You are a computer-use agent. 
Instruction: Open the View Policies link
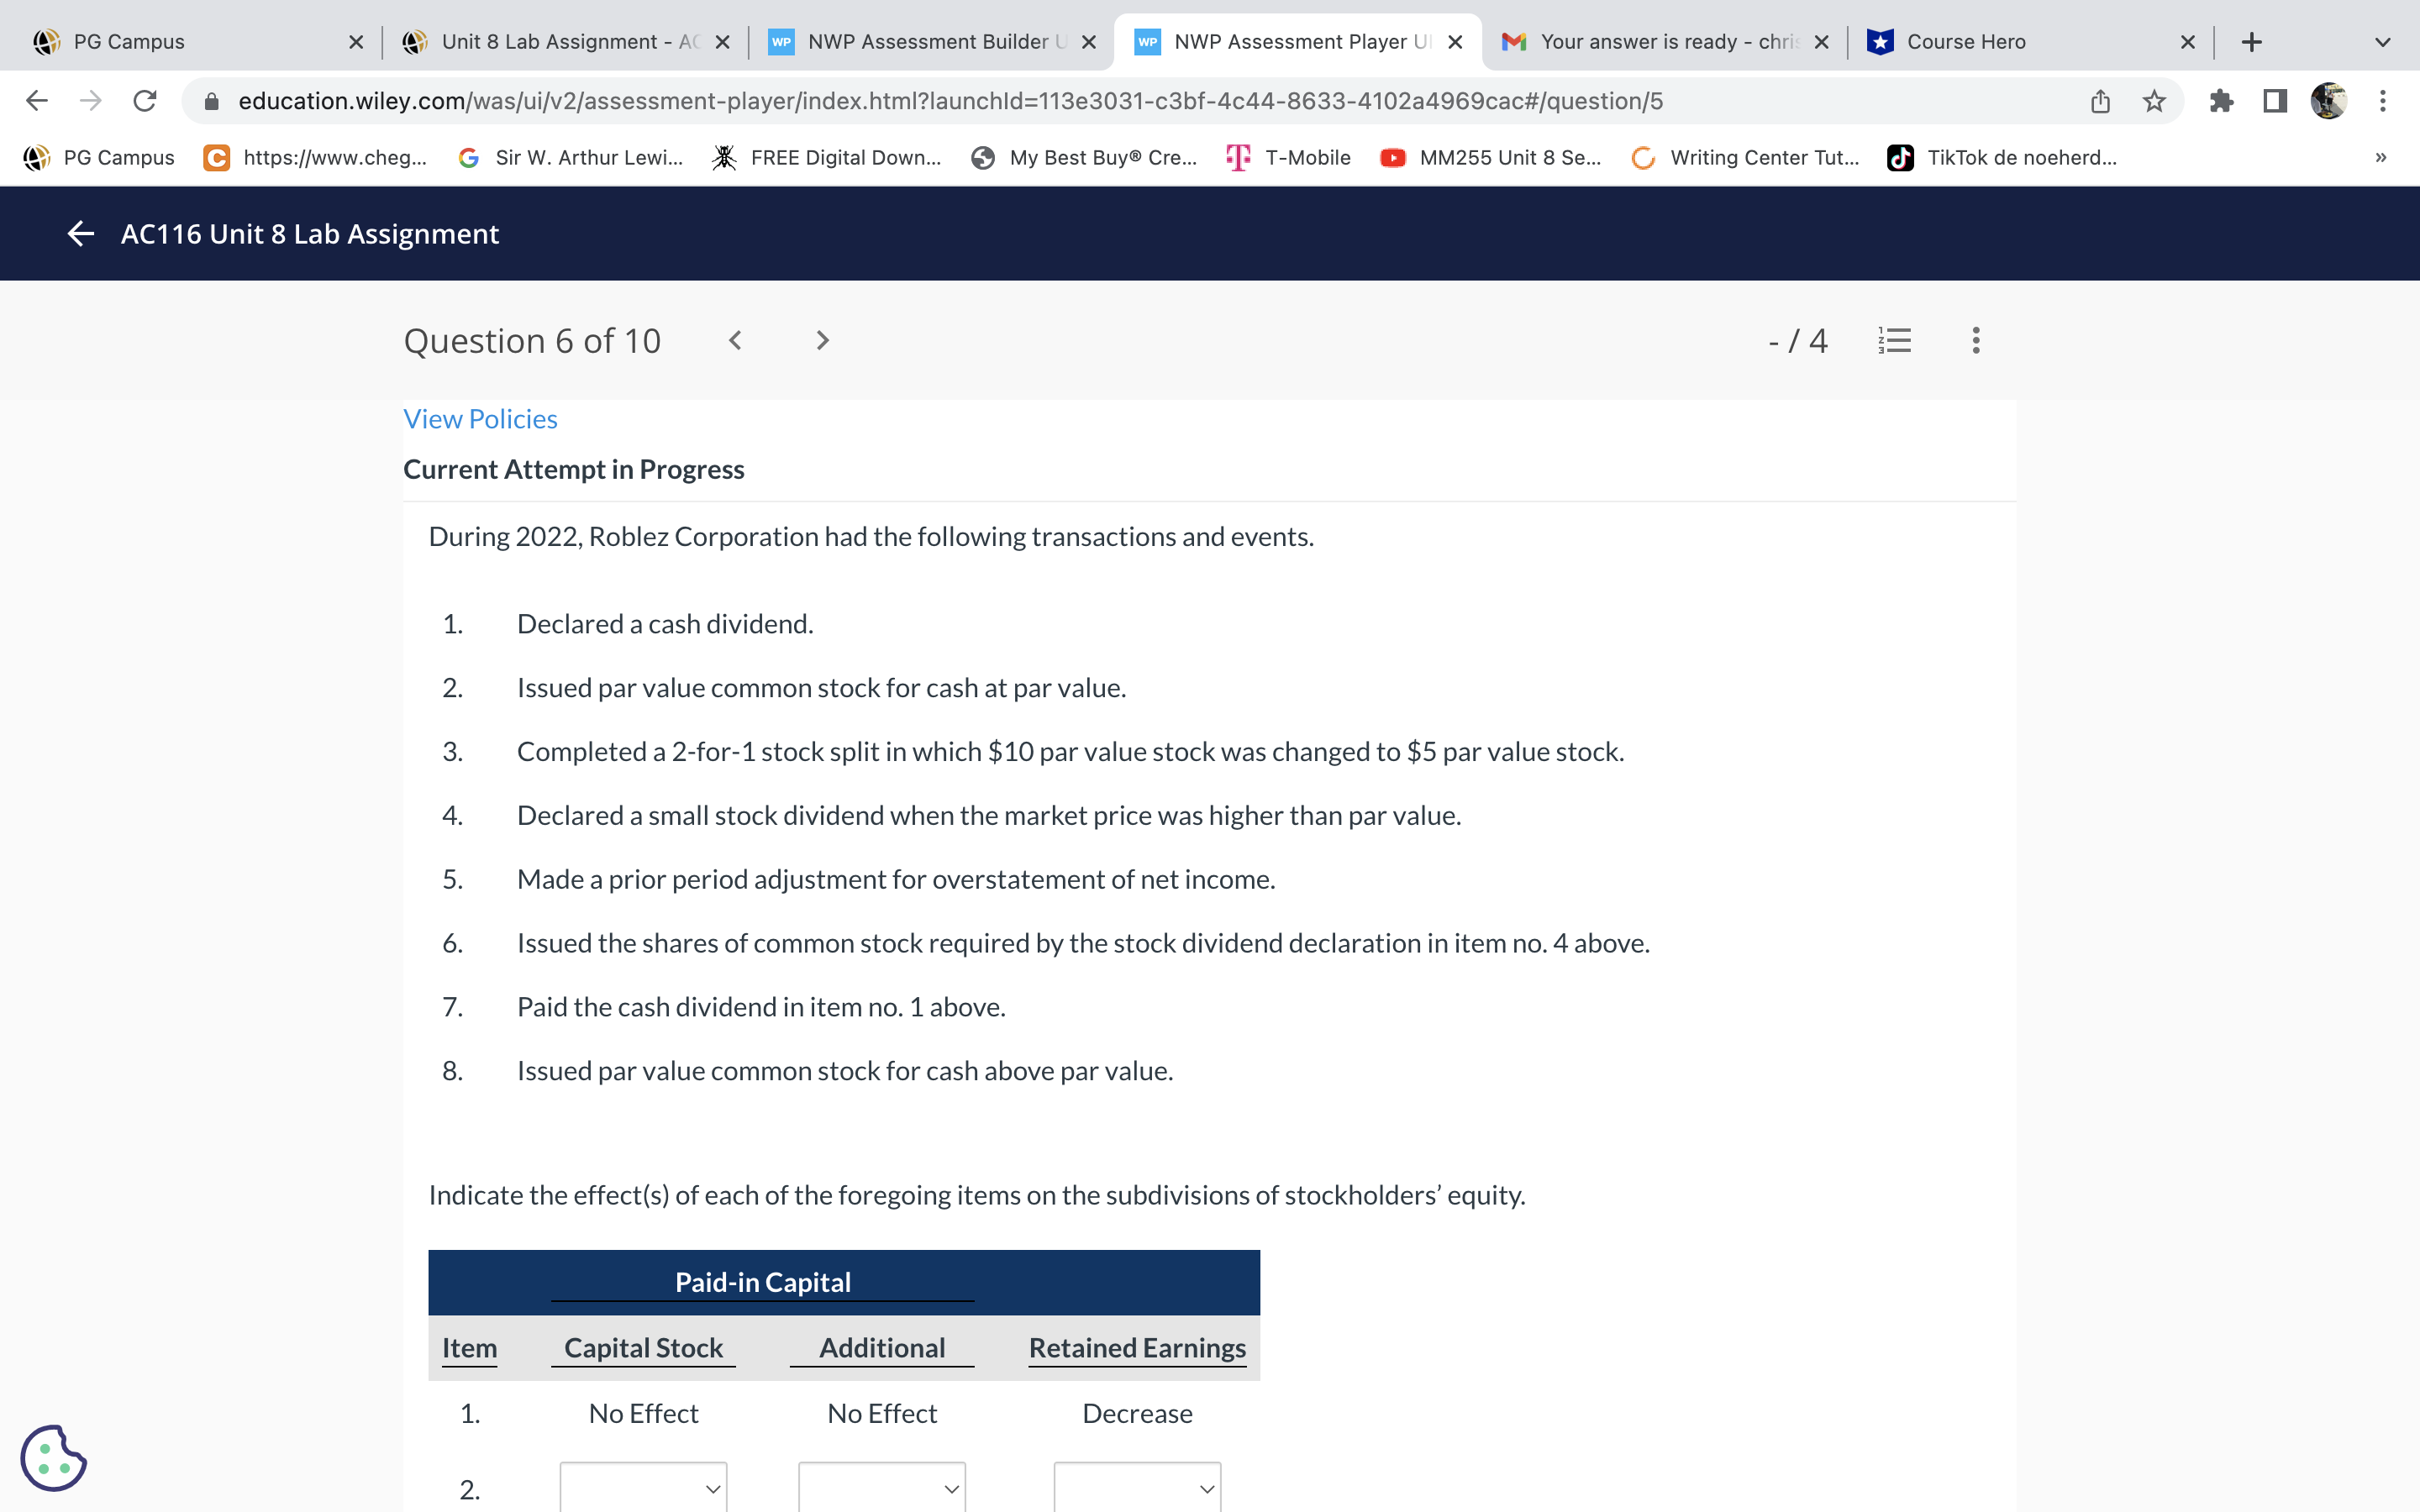coord(480,419)
